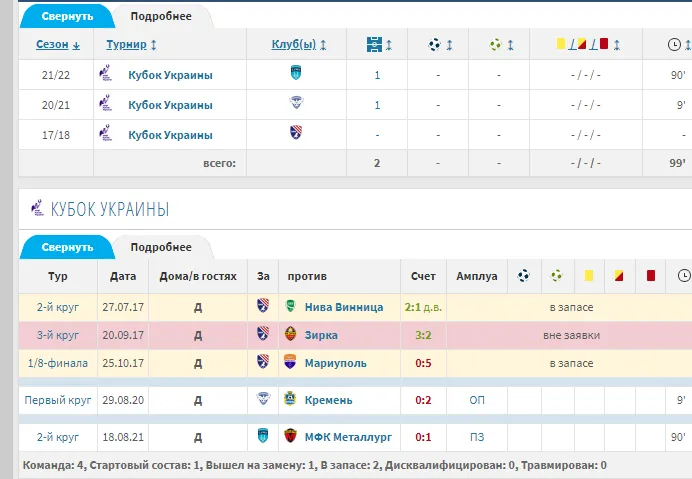The width and height of the screenshot is (692, 479).
Task: Sort the table by Сезон column
Action: tap(58, 45)
